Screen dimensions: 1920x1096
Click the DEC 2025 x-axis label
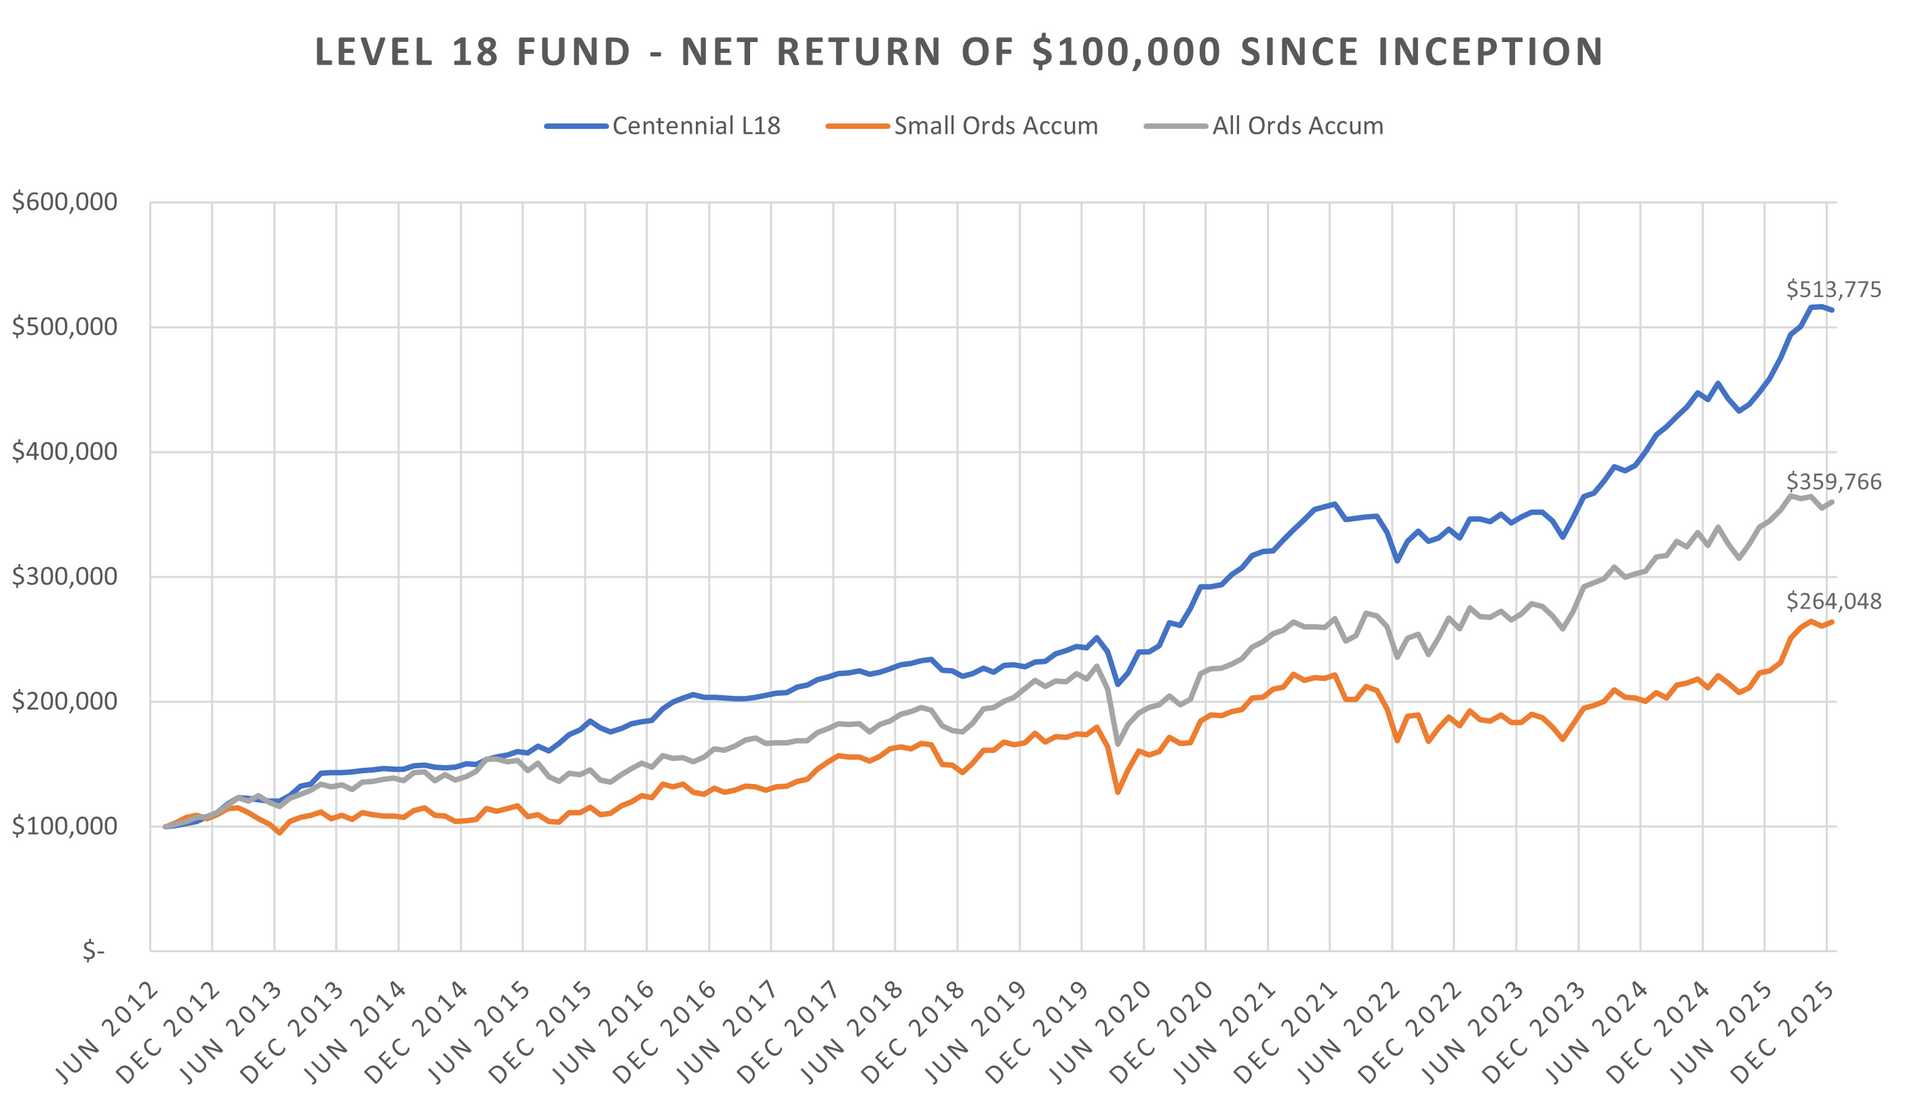click(1784, 1032)
